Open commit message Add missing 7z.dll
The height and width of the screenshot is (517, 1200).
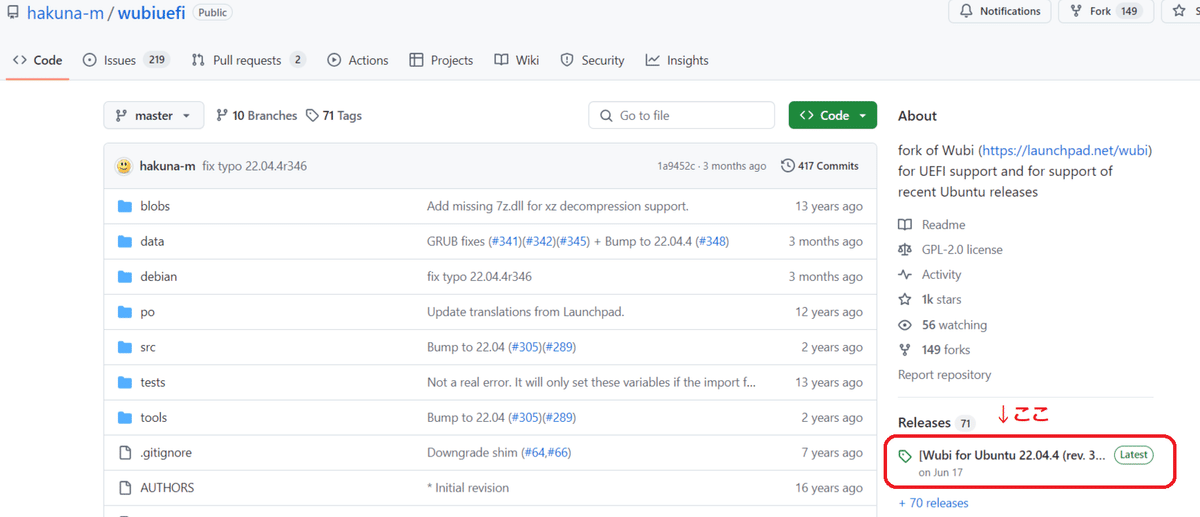click(557, 206)
